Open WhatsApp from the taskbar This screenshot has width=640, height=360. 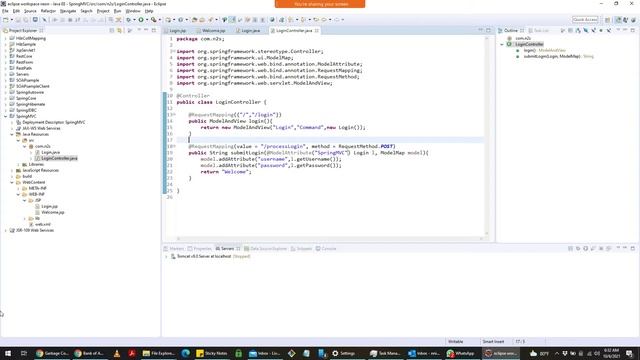coord(460,353)
